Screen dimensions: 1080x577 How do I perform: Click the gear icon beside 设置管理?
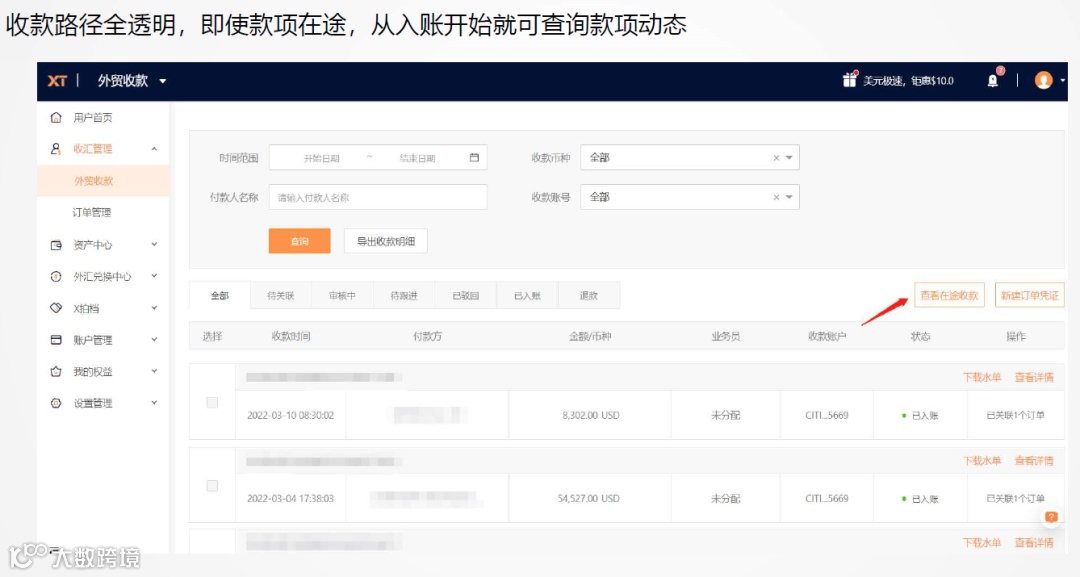[56, 403]
